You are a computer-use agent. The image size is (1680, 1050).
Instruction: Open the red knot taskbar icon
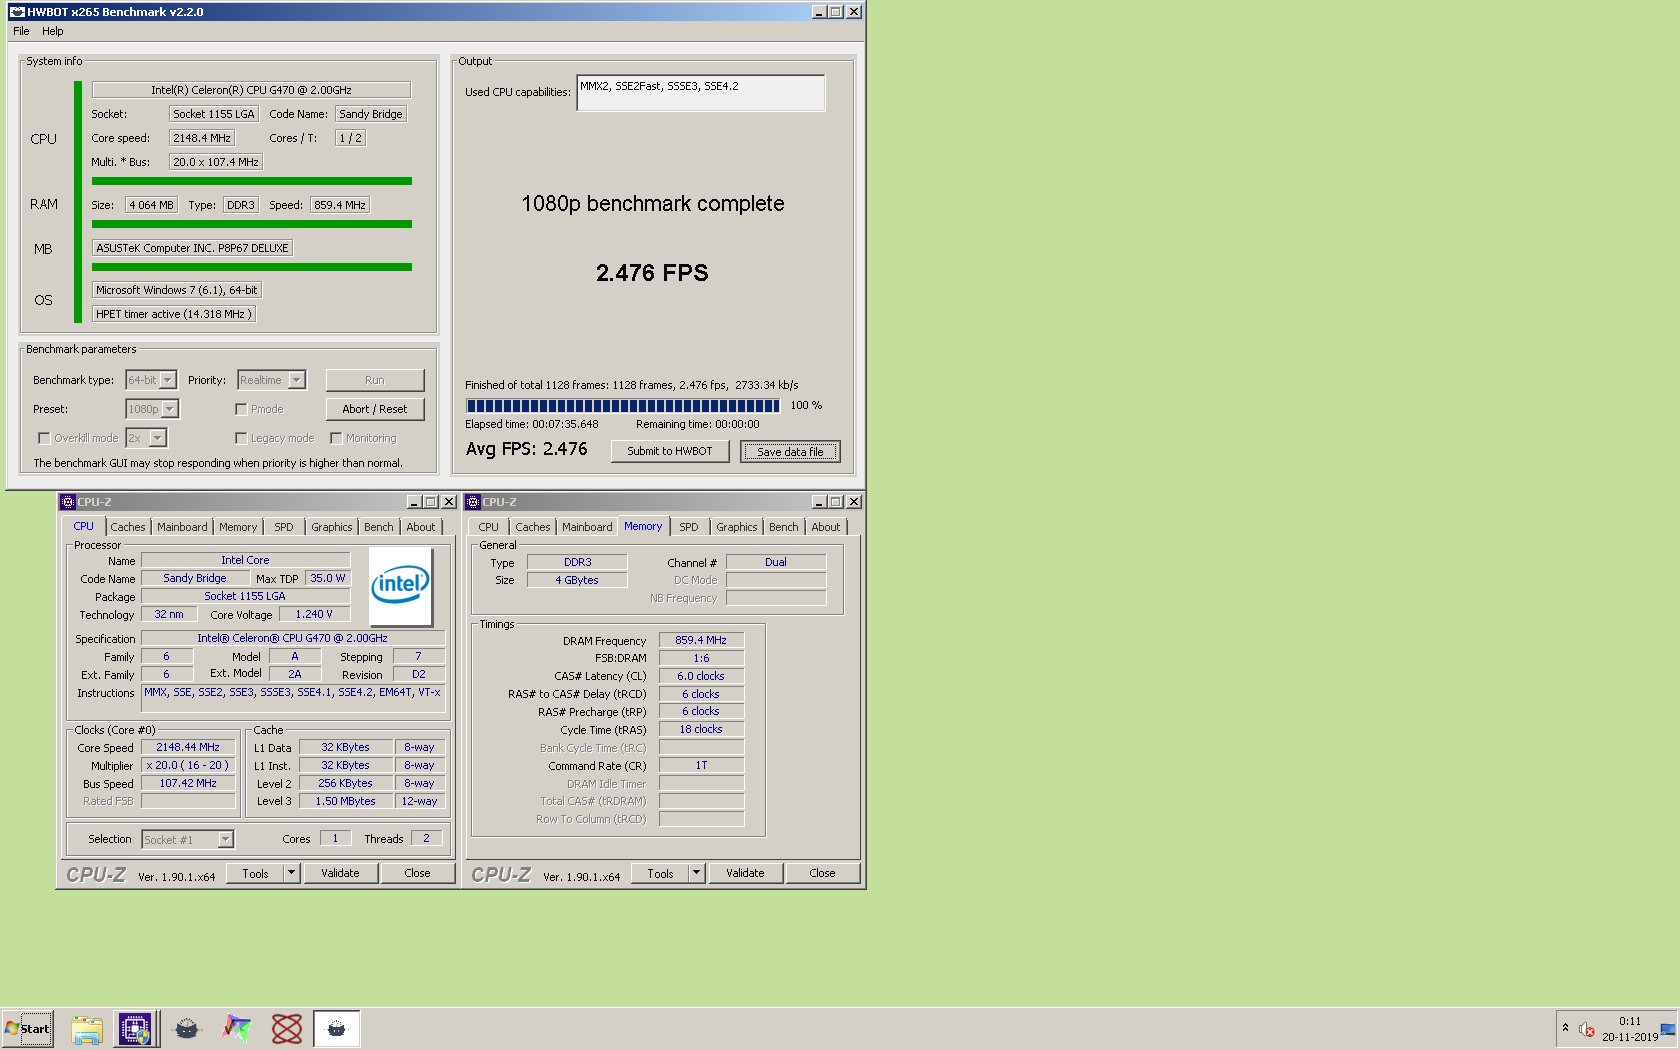click(x=287, y=1029)
